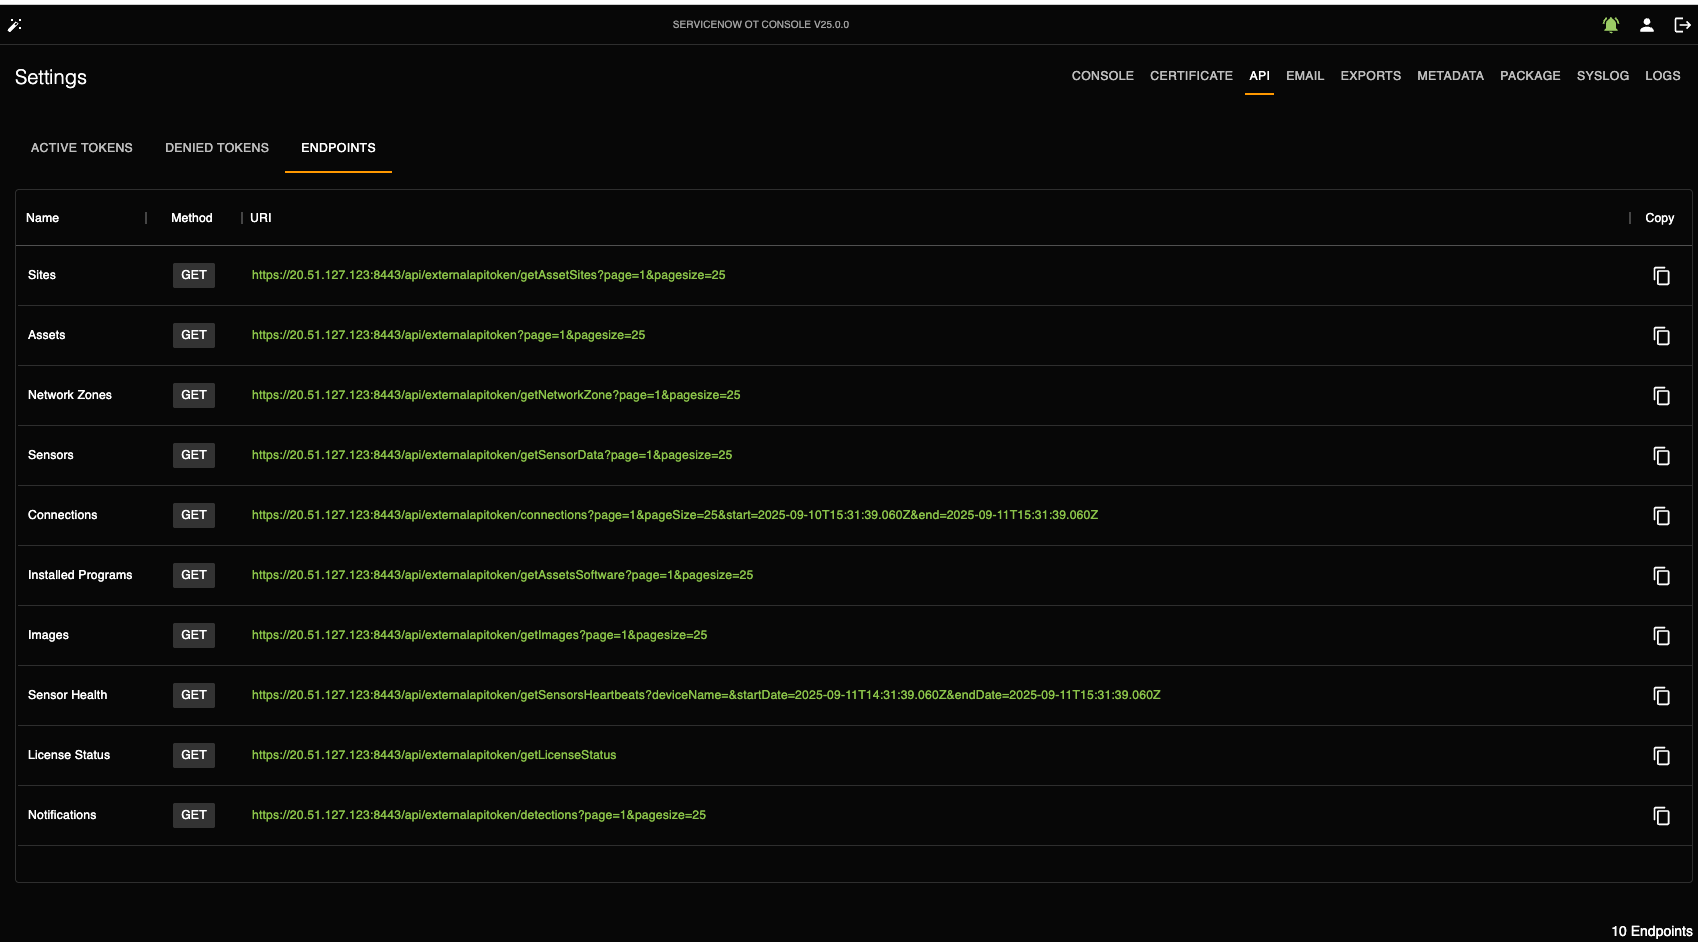Screen dimensions: 1698x942
Task: Copy the Notifications endpoint URI
Action: (x=1661, y=816)
